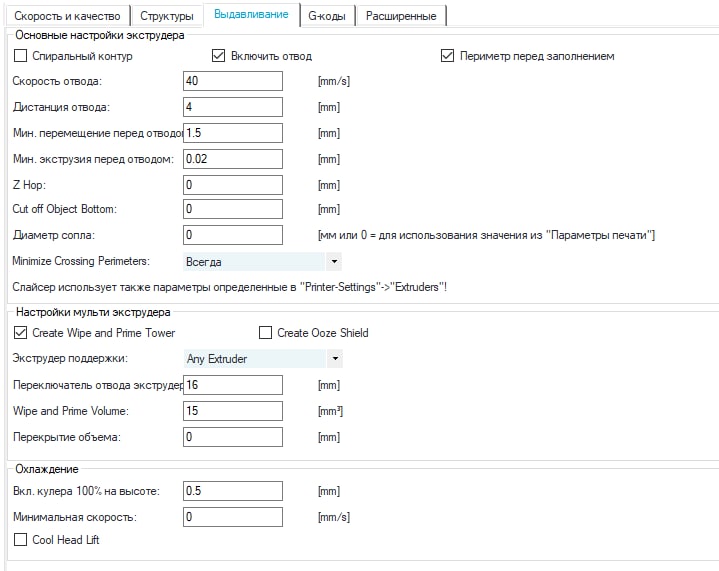Focus the Cut off Object Bottom field

[x=233, y=209]
